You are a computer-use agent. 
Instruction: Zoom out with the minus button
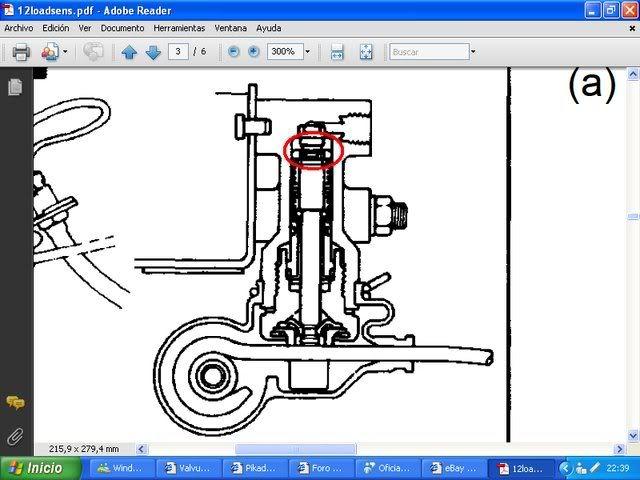(x=234, y=51)
